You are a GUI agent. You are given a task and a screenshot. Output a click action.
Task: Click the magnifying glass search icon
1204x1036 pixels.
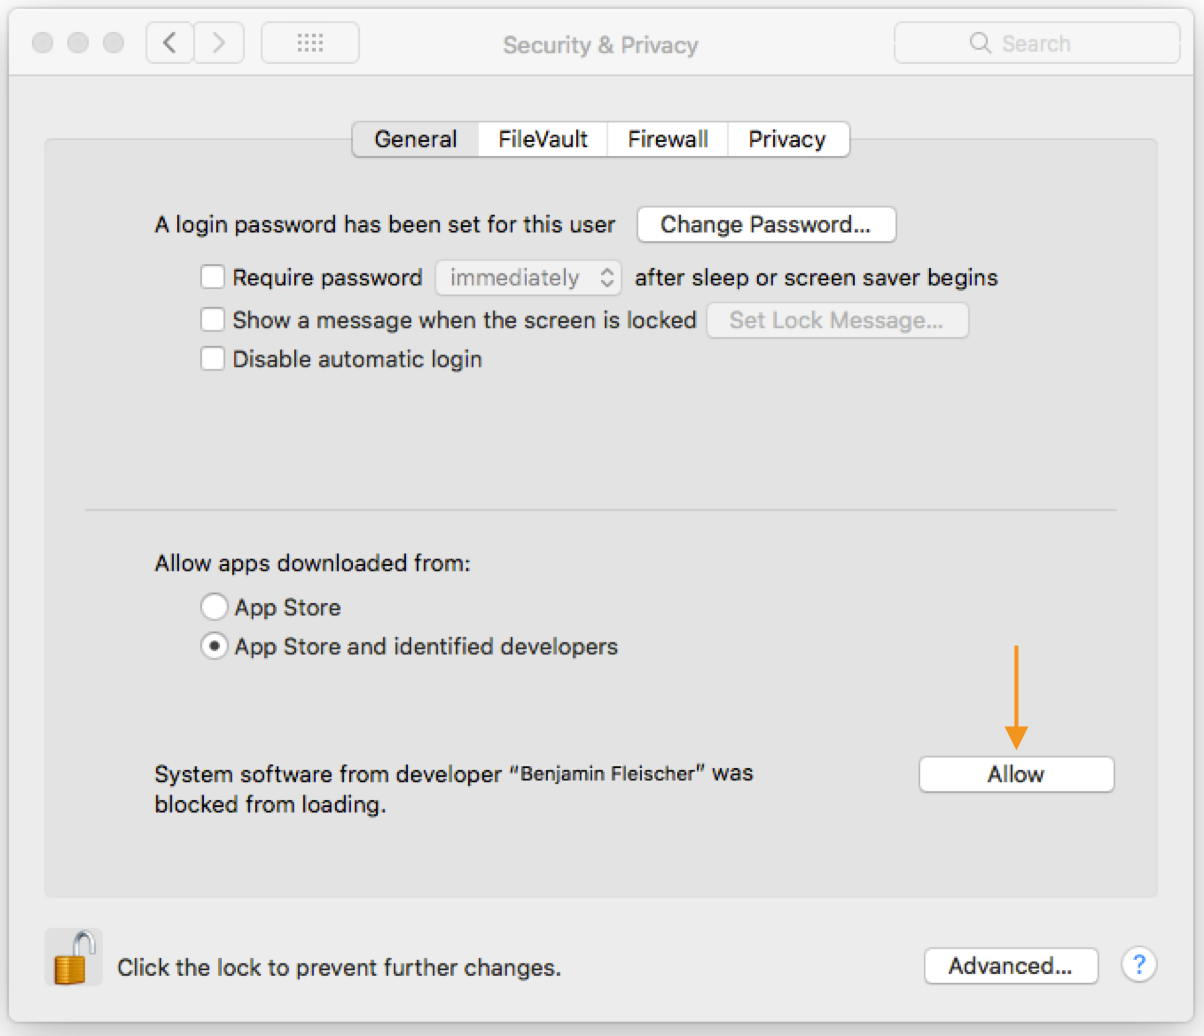[x=980, y=43]
